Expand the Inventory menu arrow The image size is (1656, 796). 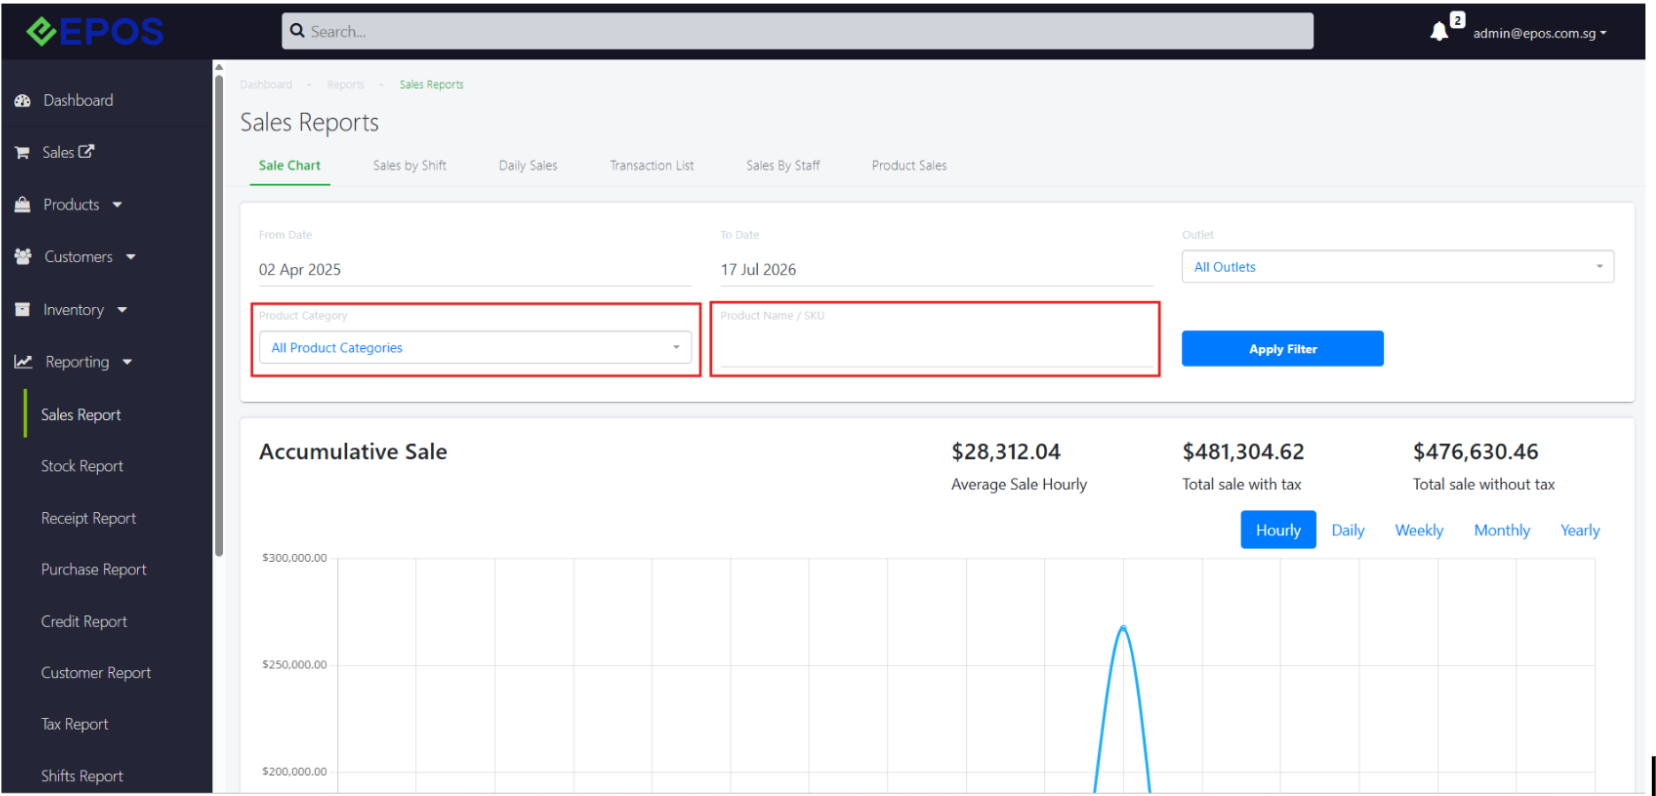[x=122, y=310]
